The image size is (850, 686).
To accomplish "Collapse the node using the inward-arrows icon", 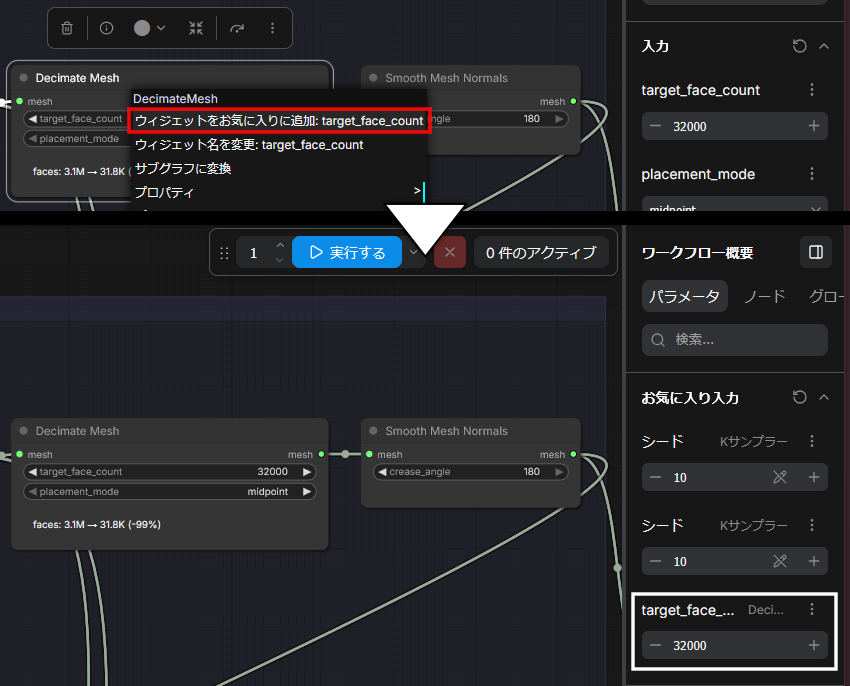I will 196,28.
